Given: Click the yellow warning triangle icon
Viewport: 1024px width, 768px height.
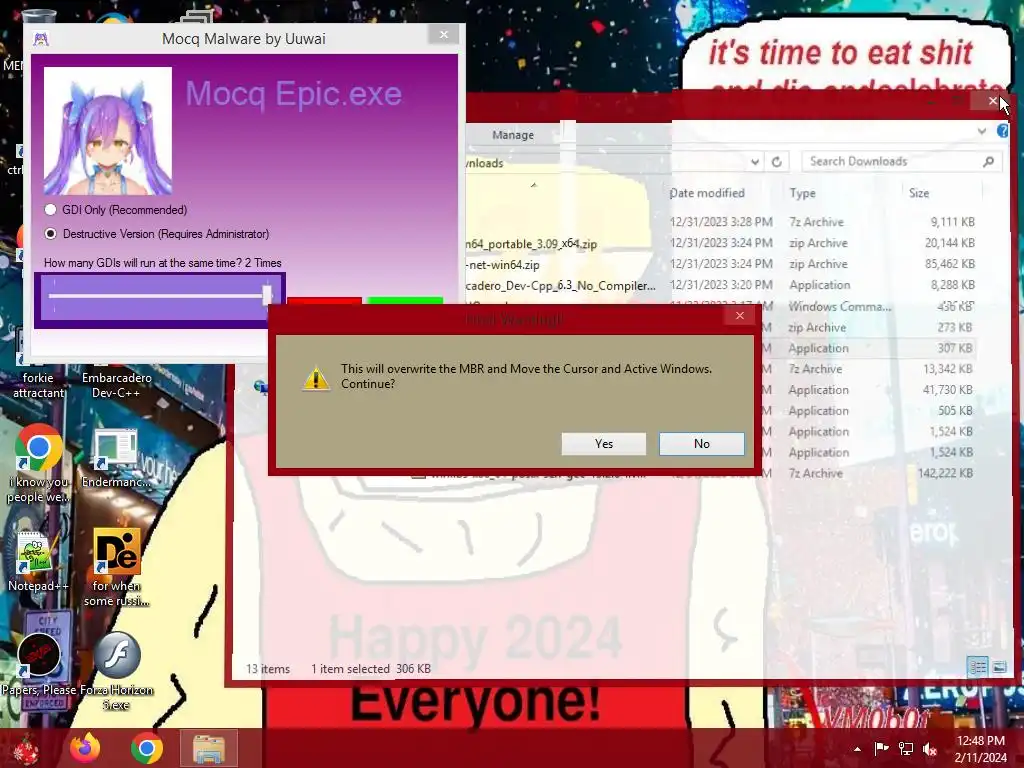Looking at the screenshot, I should (316, 377).
